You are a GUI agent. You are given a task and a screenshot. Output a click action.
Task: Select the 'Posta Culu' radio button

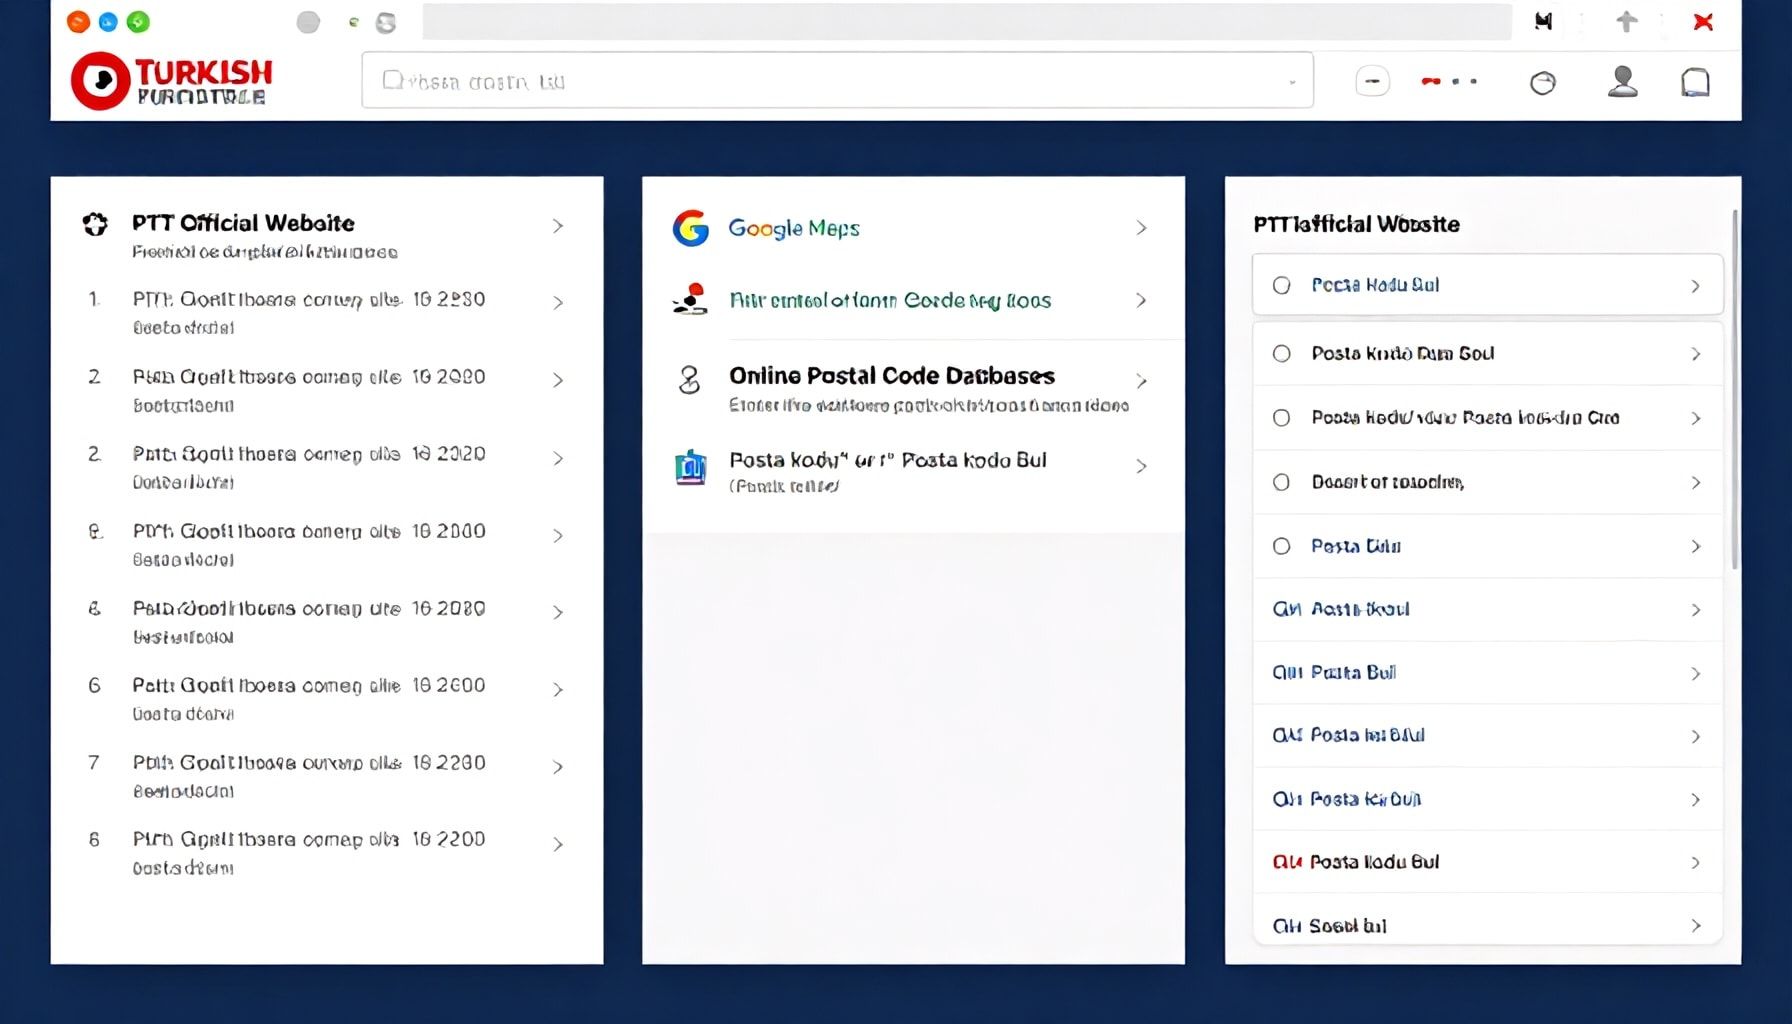pos(1281,546)
